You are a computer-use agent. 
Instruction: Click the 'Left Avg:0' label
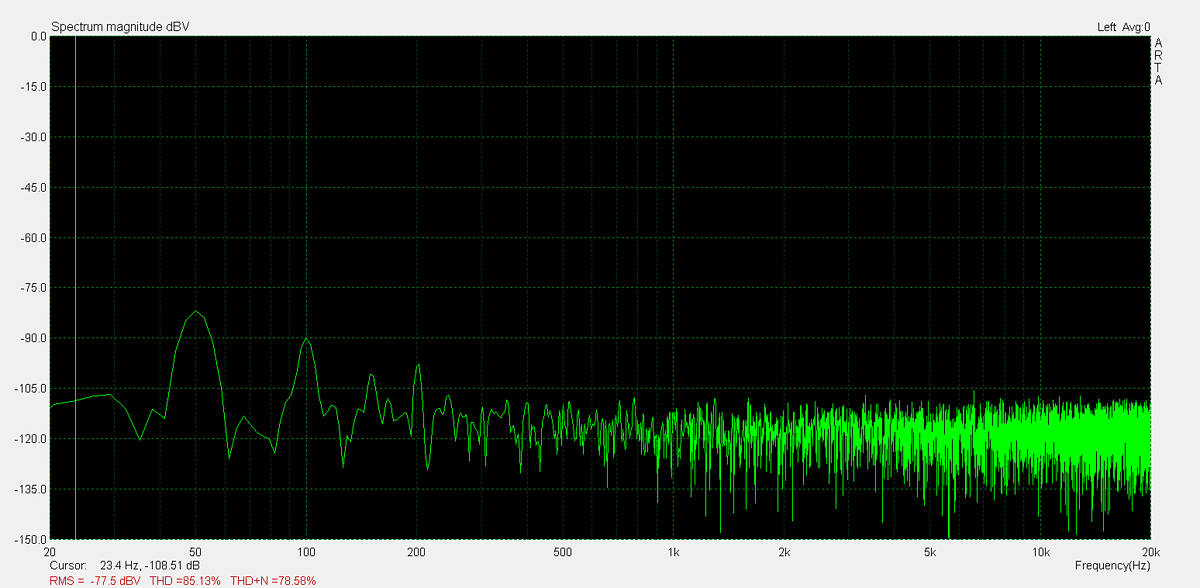click(x=1124, y=27)
